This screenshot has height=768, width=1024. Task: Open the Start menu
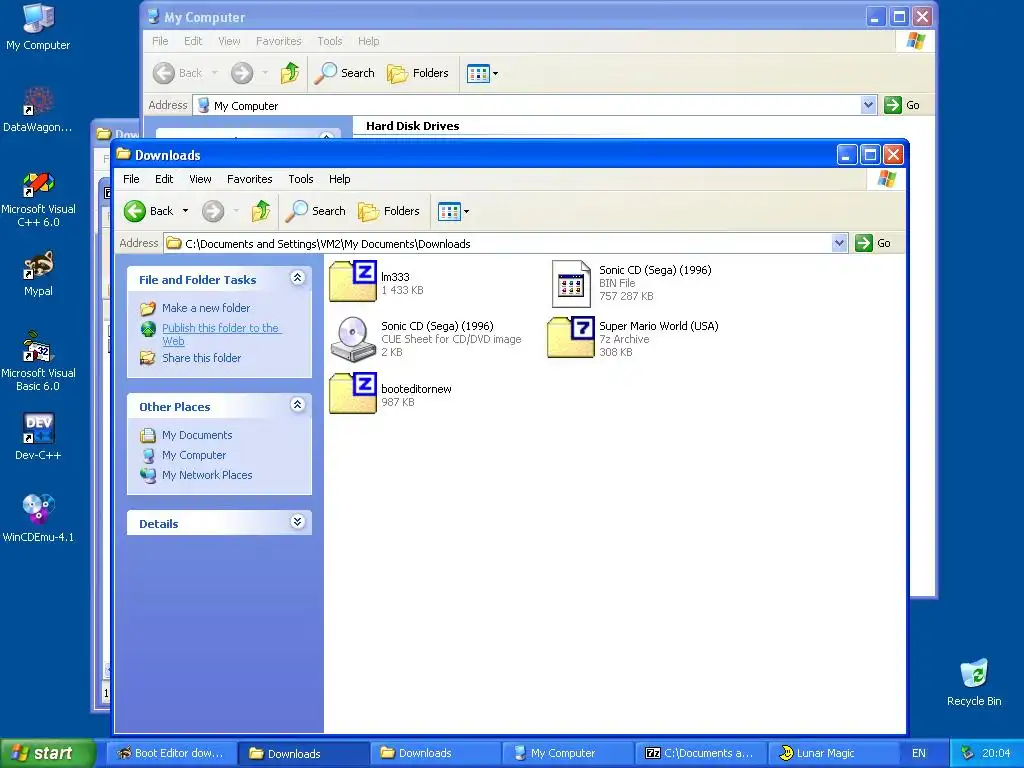[x=47, y=753]
